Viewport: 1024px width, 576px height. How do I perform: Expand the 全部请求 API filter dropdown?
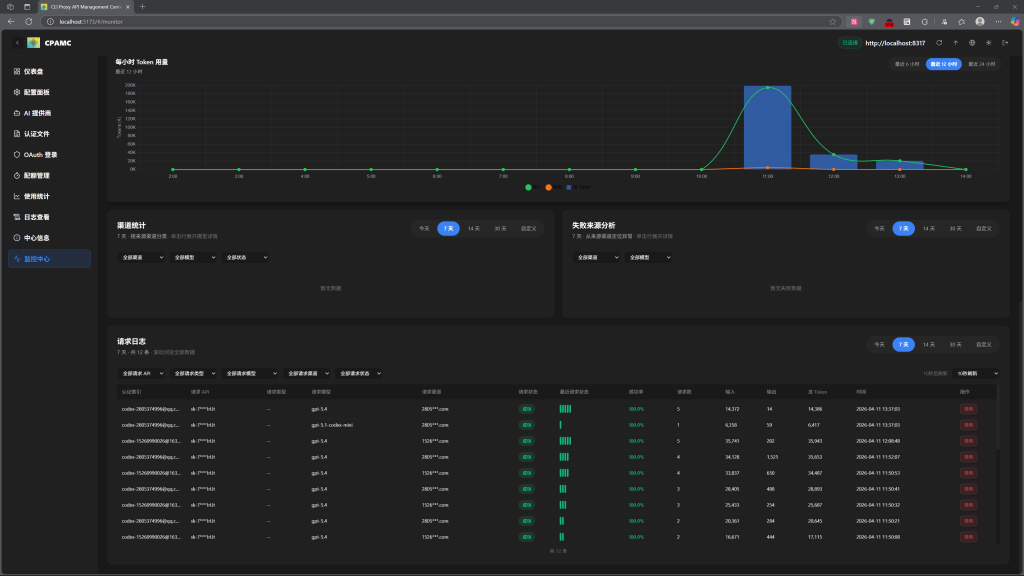141,374
